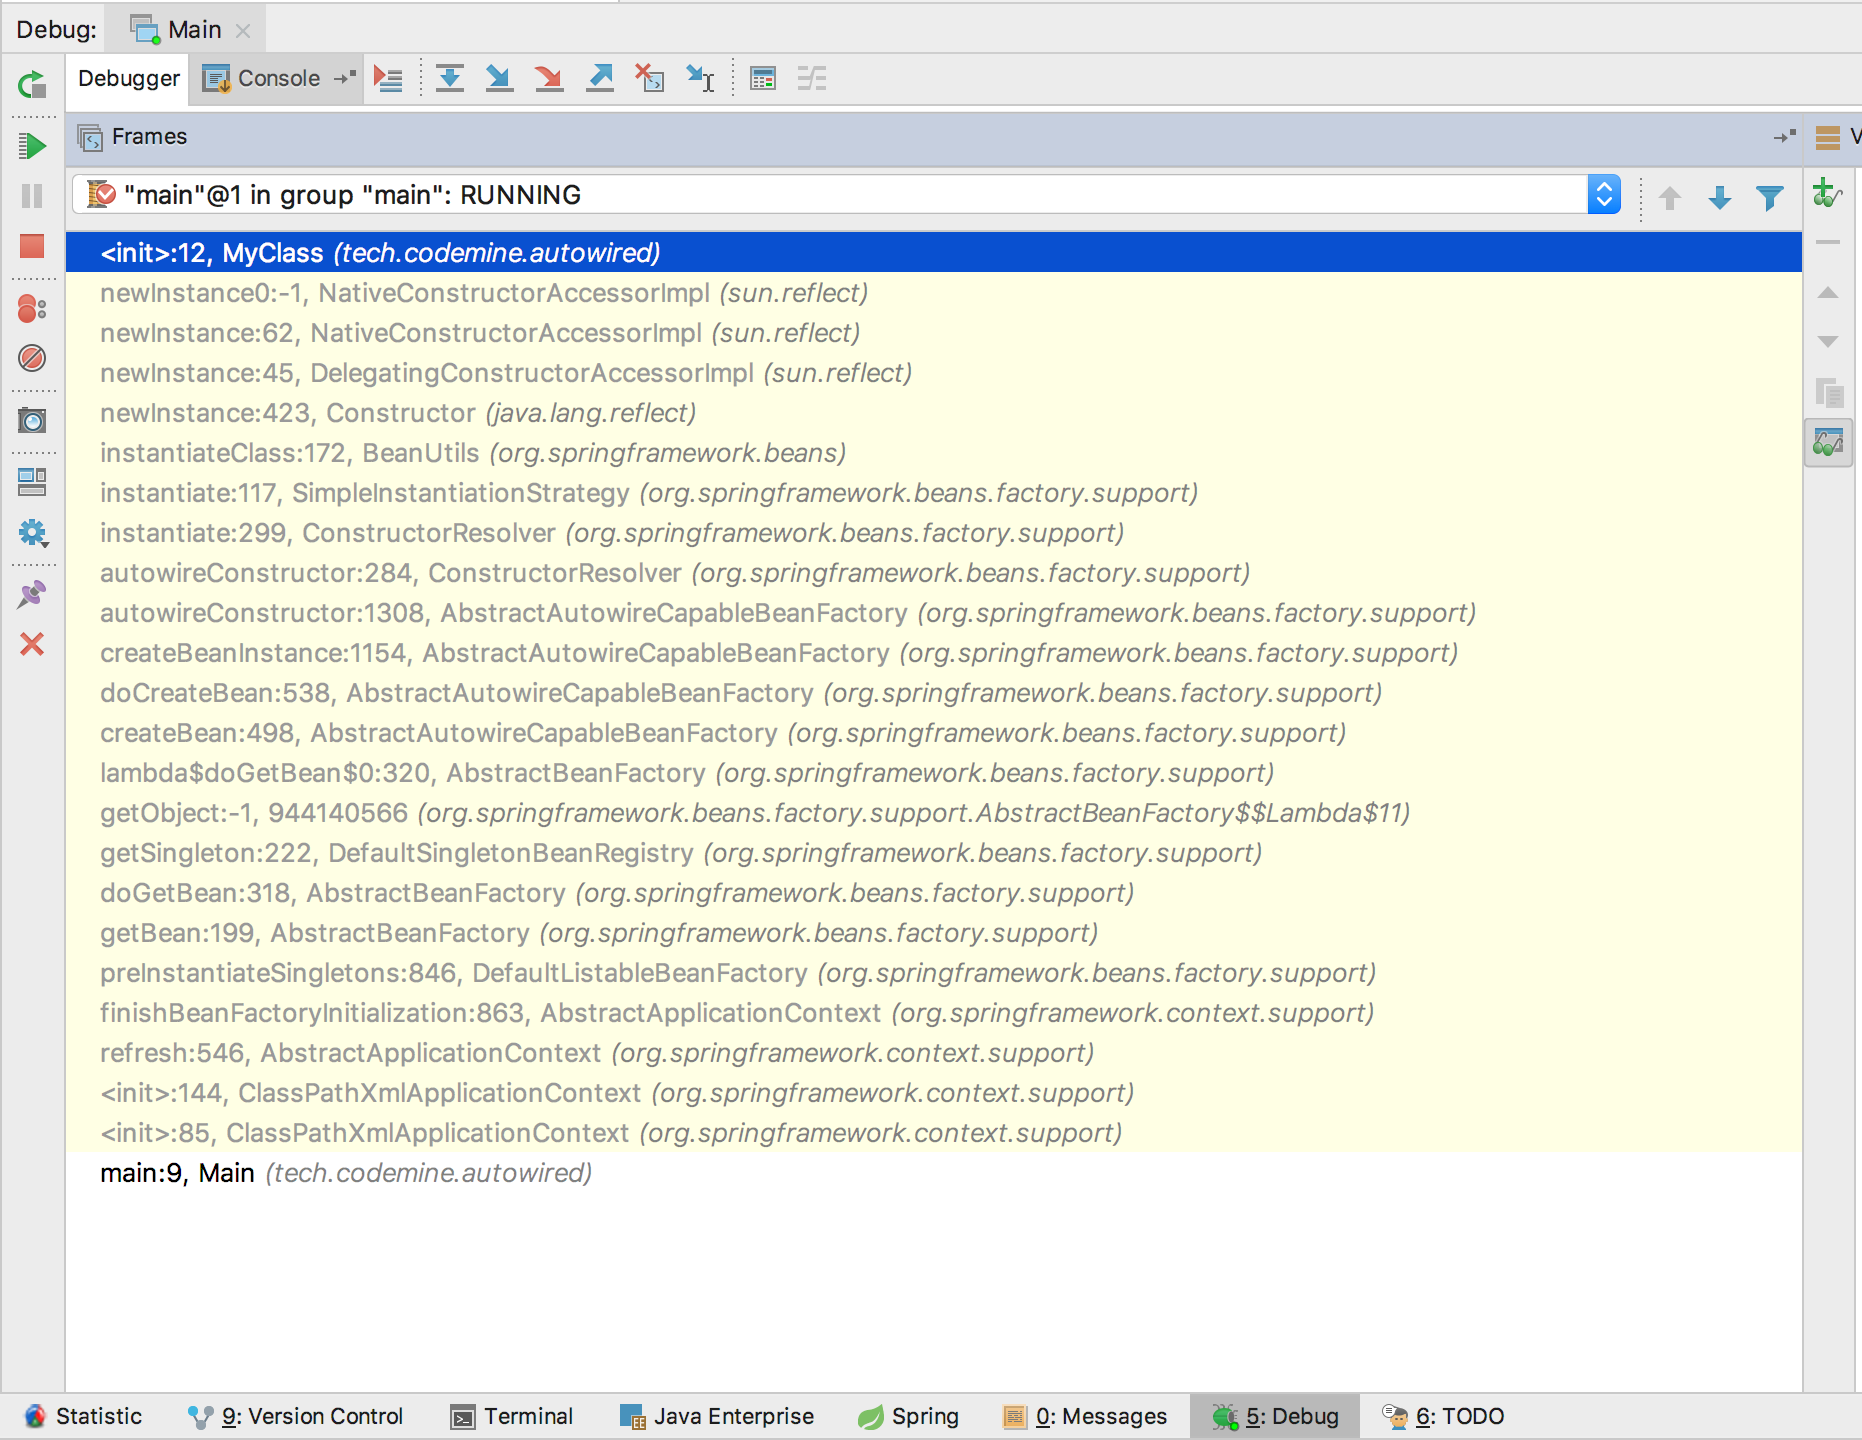Select the refresh:546 stack frame
This screenshot has width=1862, height=1440.
pyautogui.click(x=934, y=1053)
